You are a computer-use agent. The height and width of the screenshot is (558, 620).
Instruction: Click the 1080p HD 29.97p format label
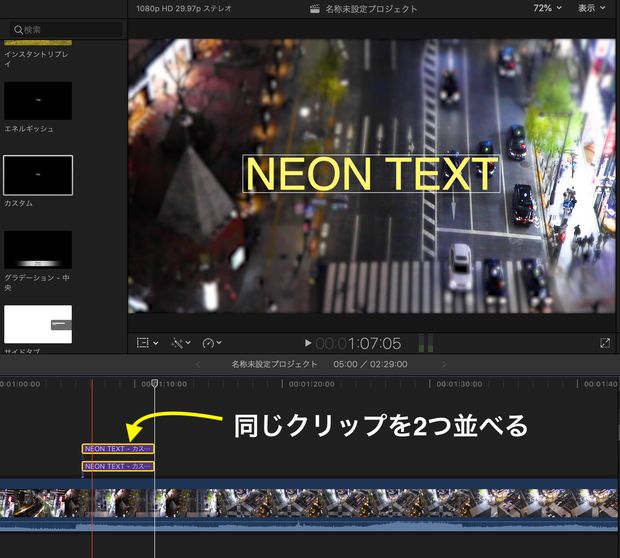pos(183,9)
